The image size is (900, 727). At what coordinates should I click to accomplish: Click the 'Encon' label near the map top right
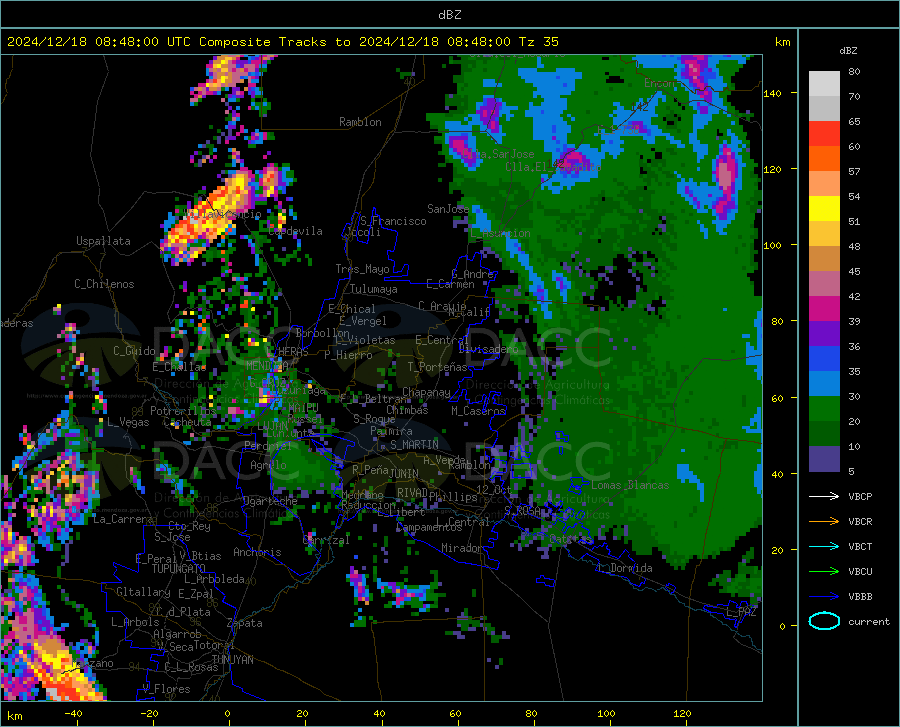click(659, 83)
